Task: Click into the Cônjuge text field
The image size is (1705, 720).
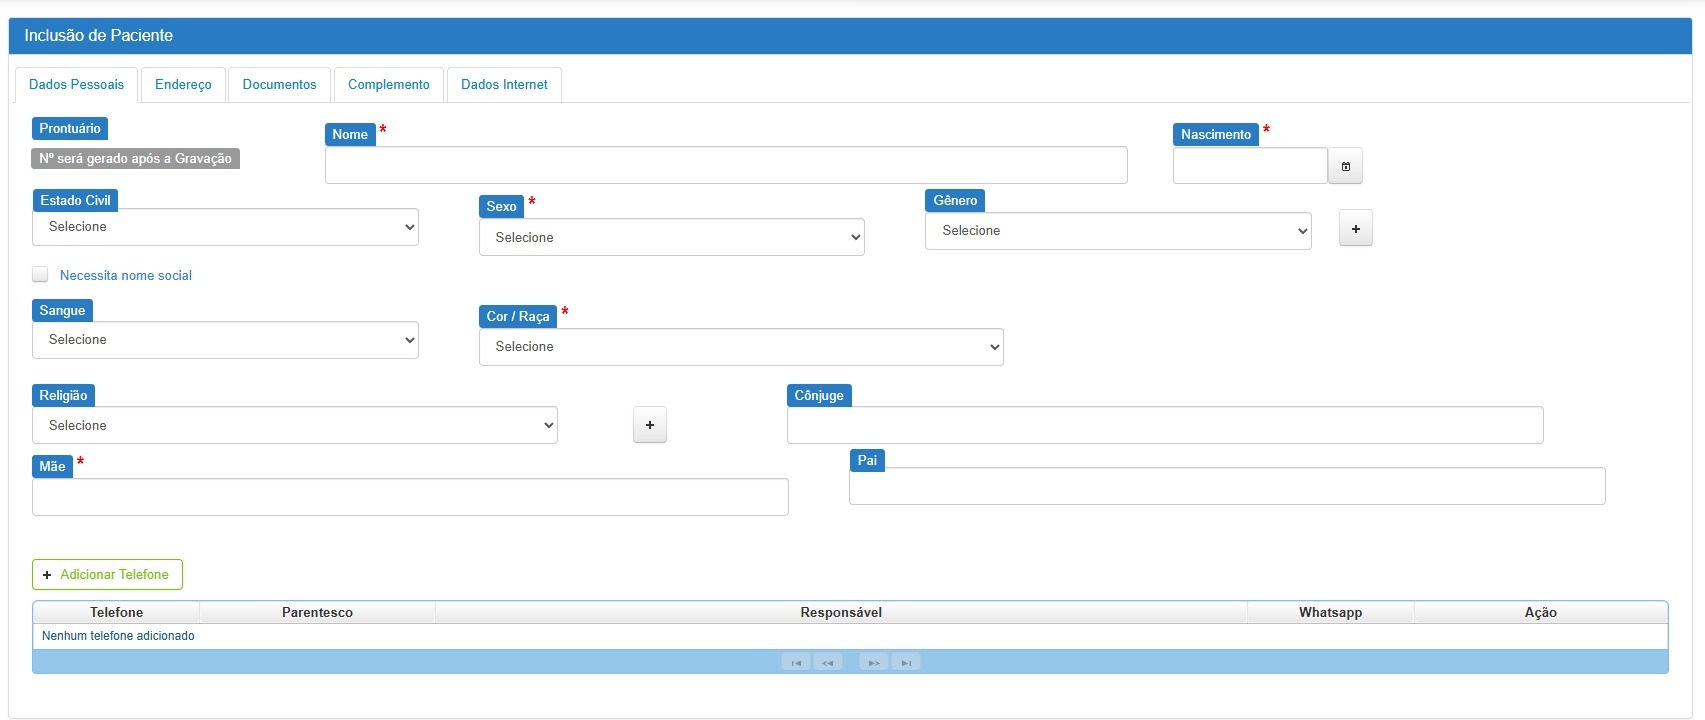Action: pyautogui.click(x=1165, y=425)
